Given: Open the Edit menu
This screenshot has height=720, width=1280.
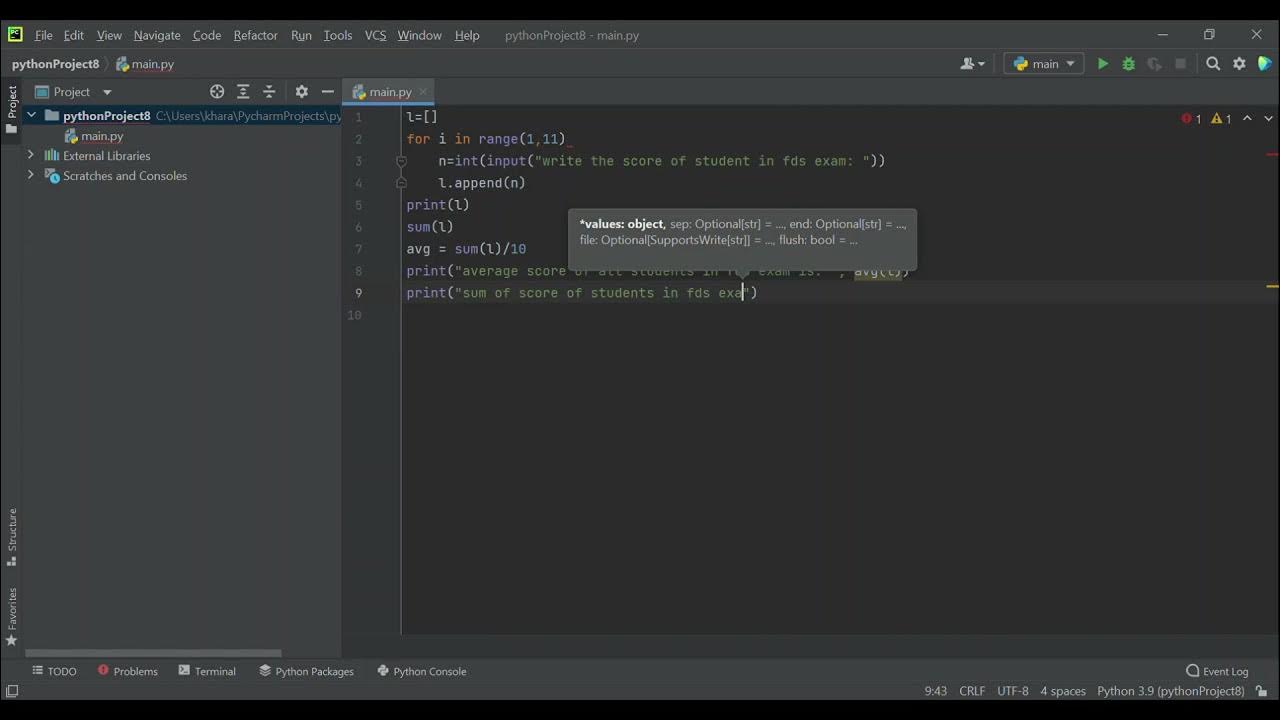Looking at the screenshot, I should (74, 35).
